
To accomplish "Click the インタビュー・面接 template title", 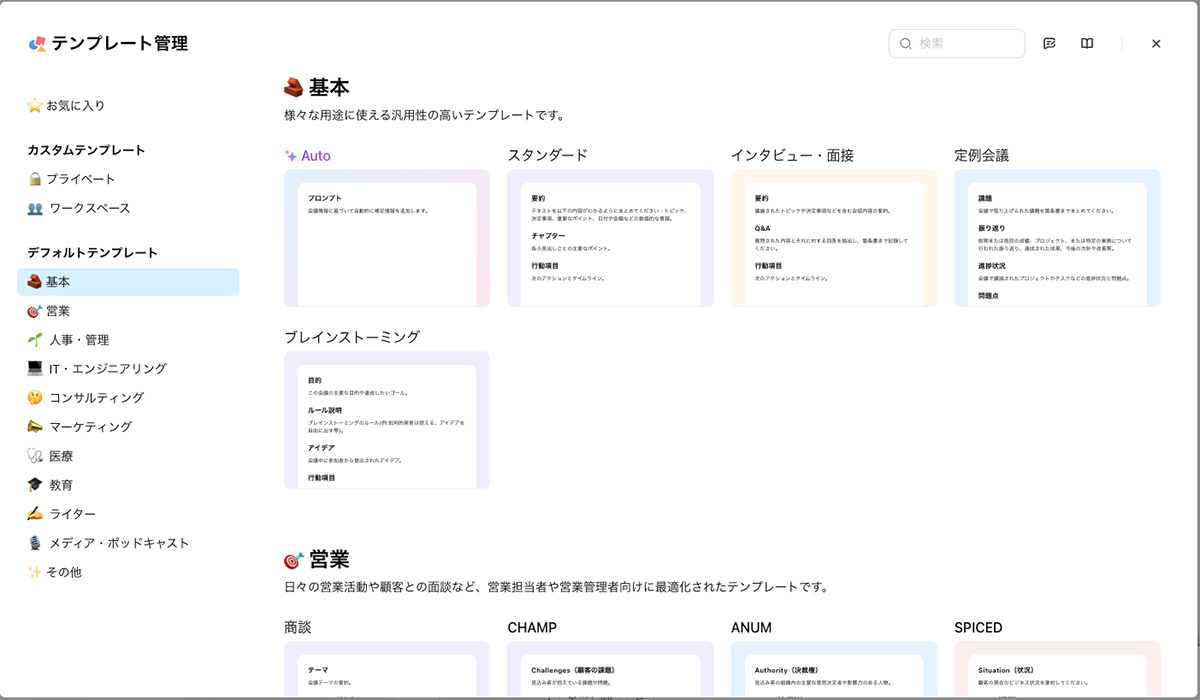I will click(792, 156).
